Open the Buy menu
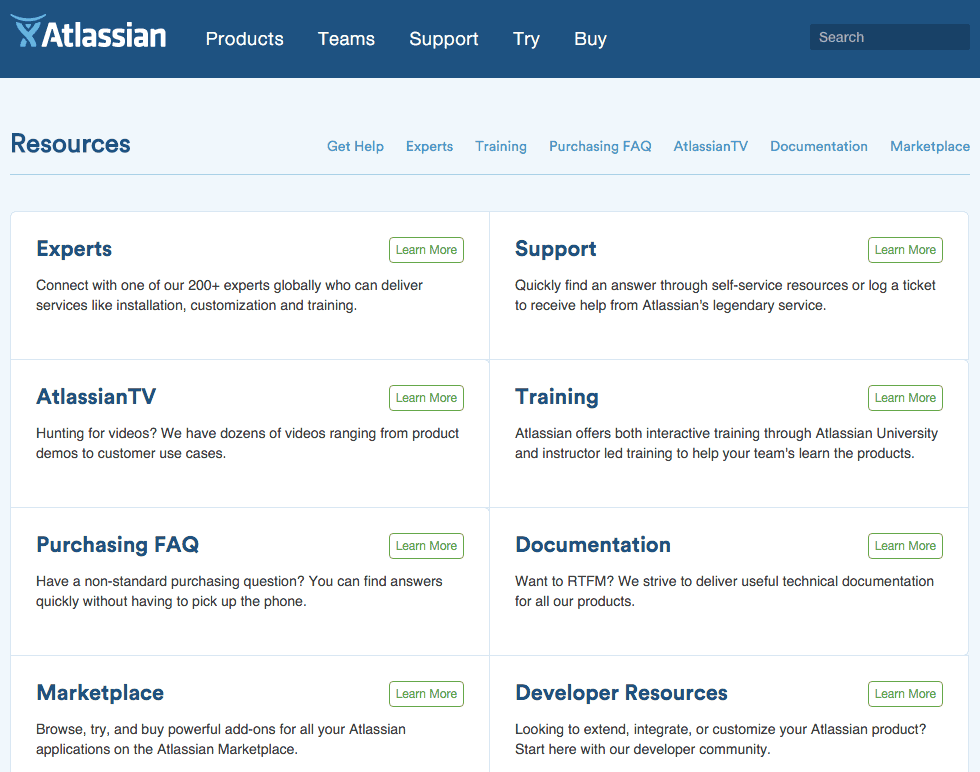980x772 pixels. [590, 39]
